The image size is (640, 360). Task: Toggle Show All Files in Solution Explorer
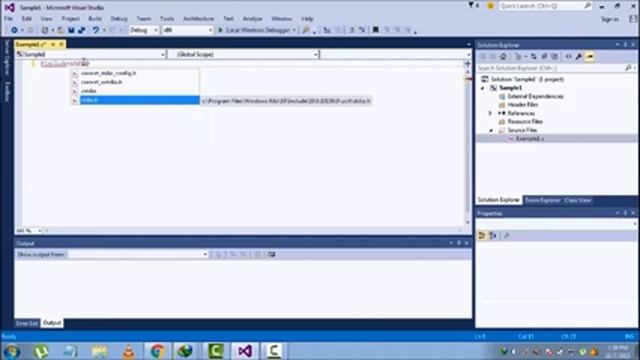point(554,57)
